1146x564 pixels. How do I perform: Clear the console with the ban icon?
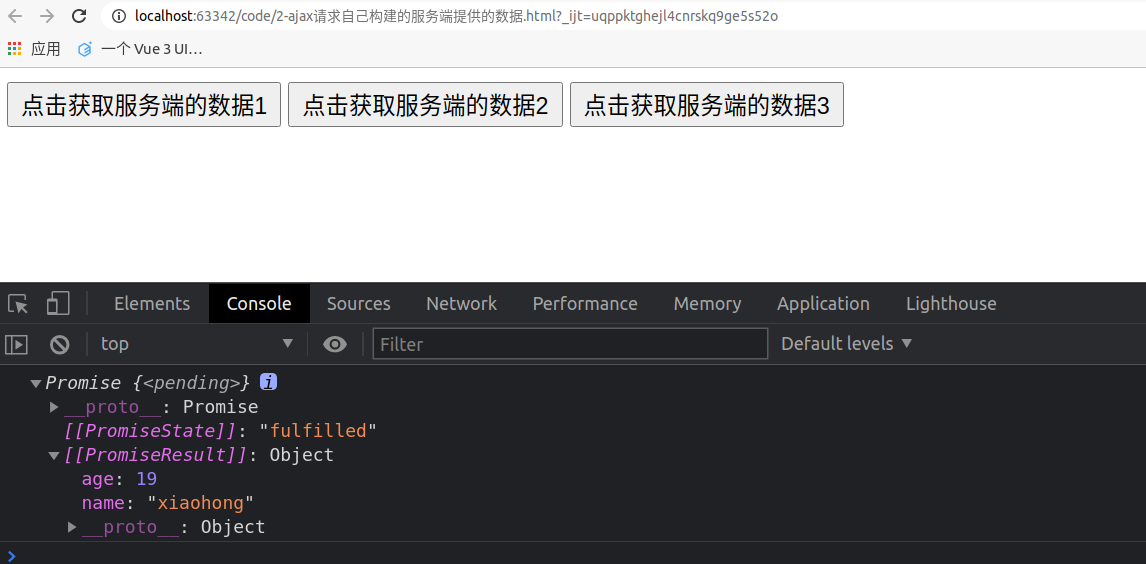point(59,344)
